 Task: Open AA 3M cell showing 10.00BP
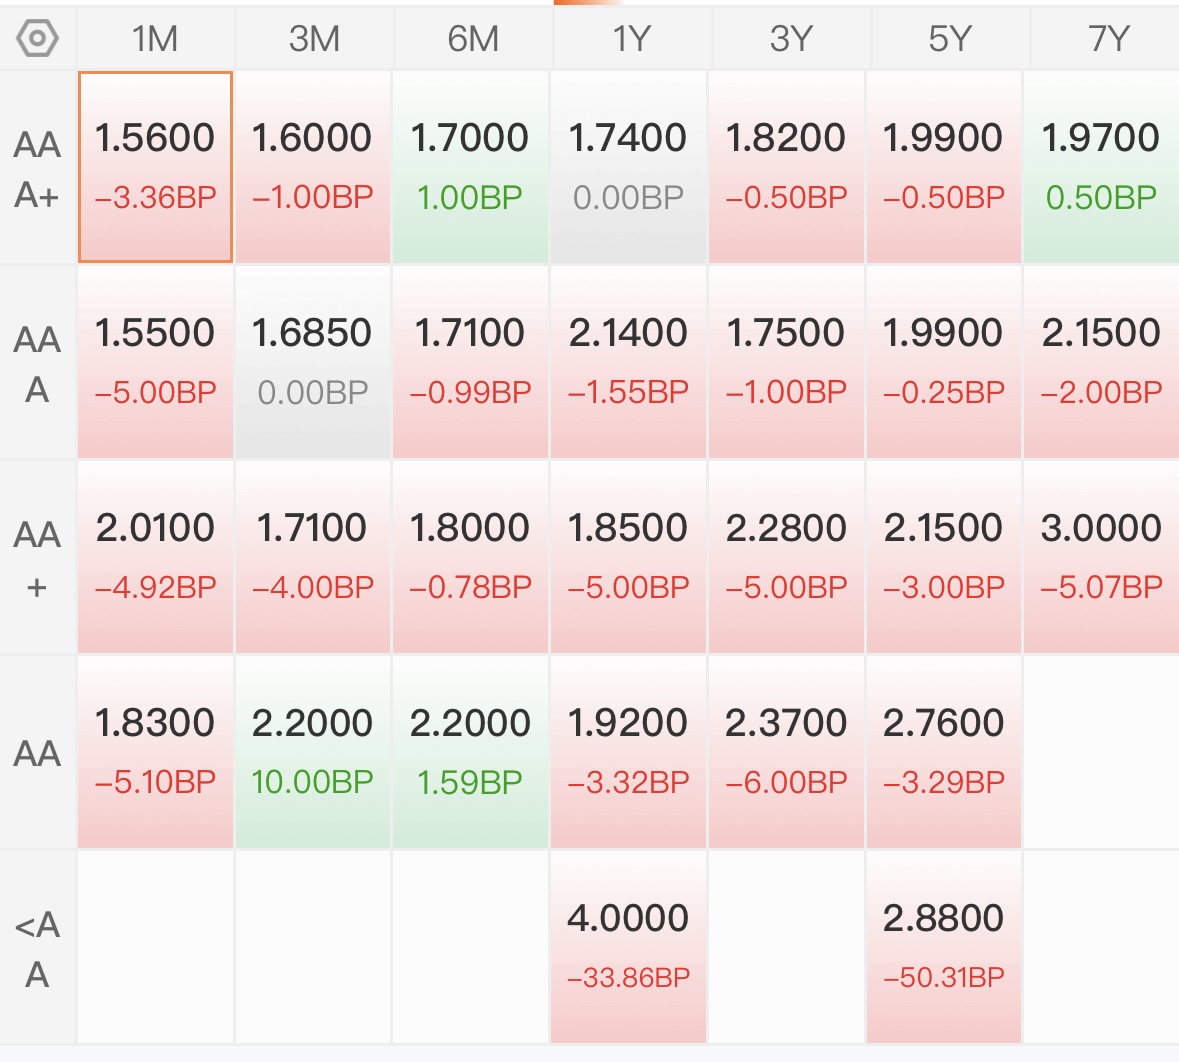(313, 752)
